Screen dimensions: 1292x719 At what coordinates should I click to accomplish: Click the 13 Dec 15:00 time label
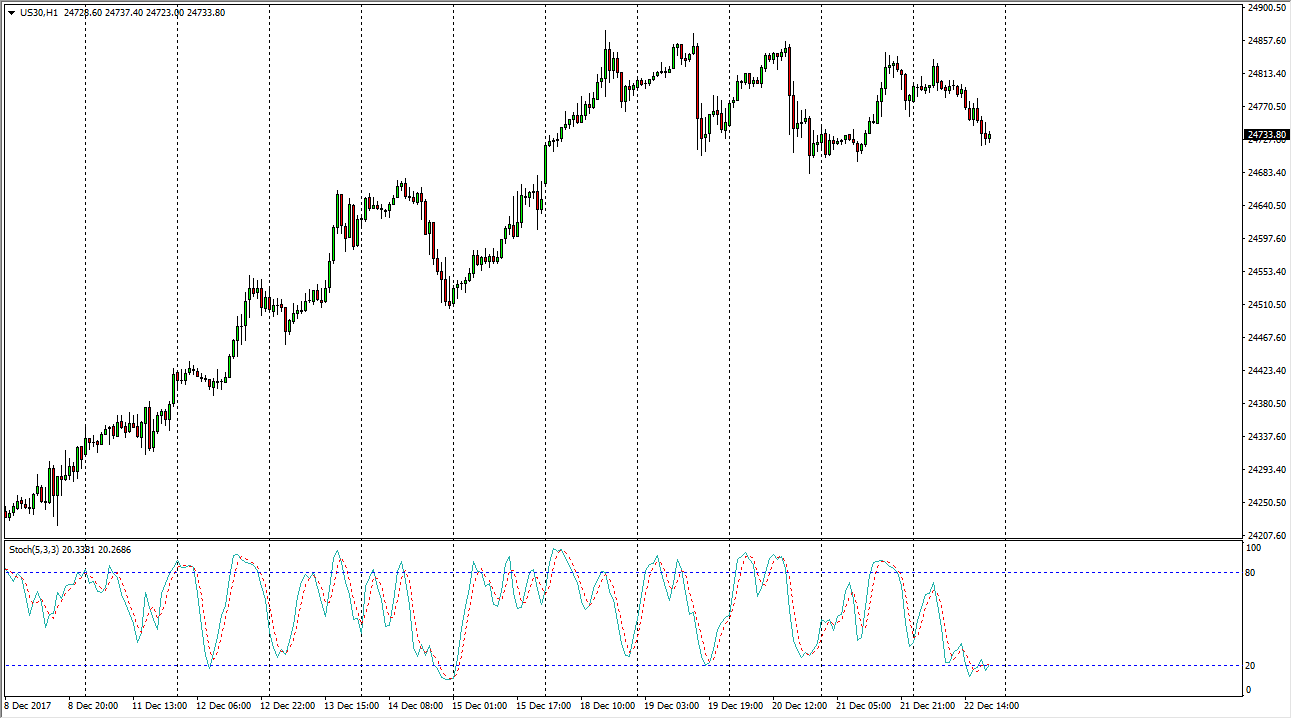351,706
